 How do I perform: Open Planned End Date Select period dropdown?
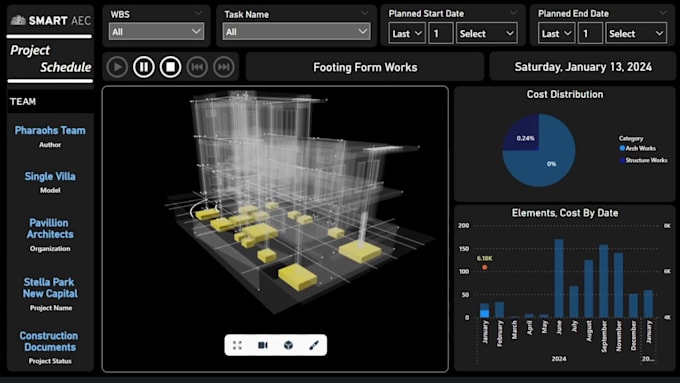click(636, 33)
